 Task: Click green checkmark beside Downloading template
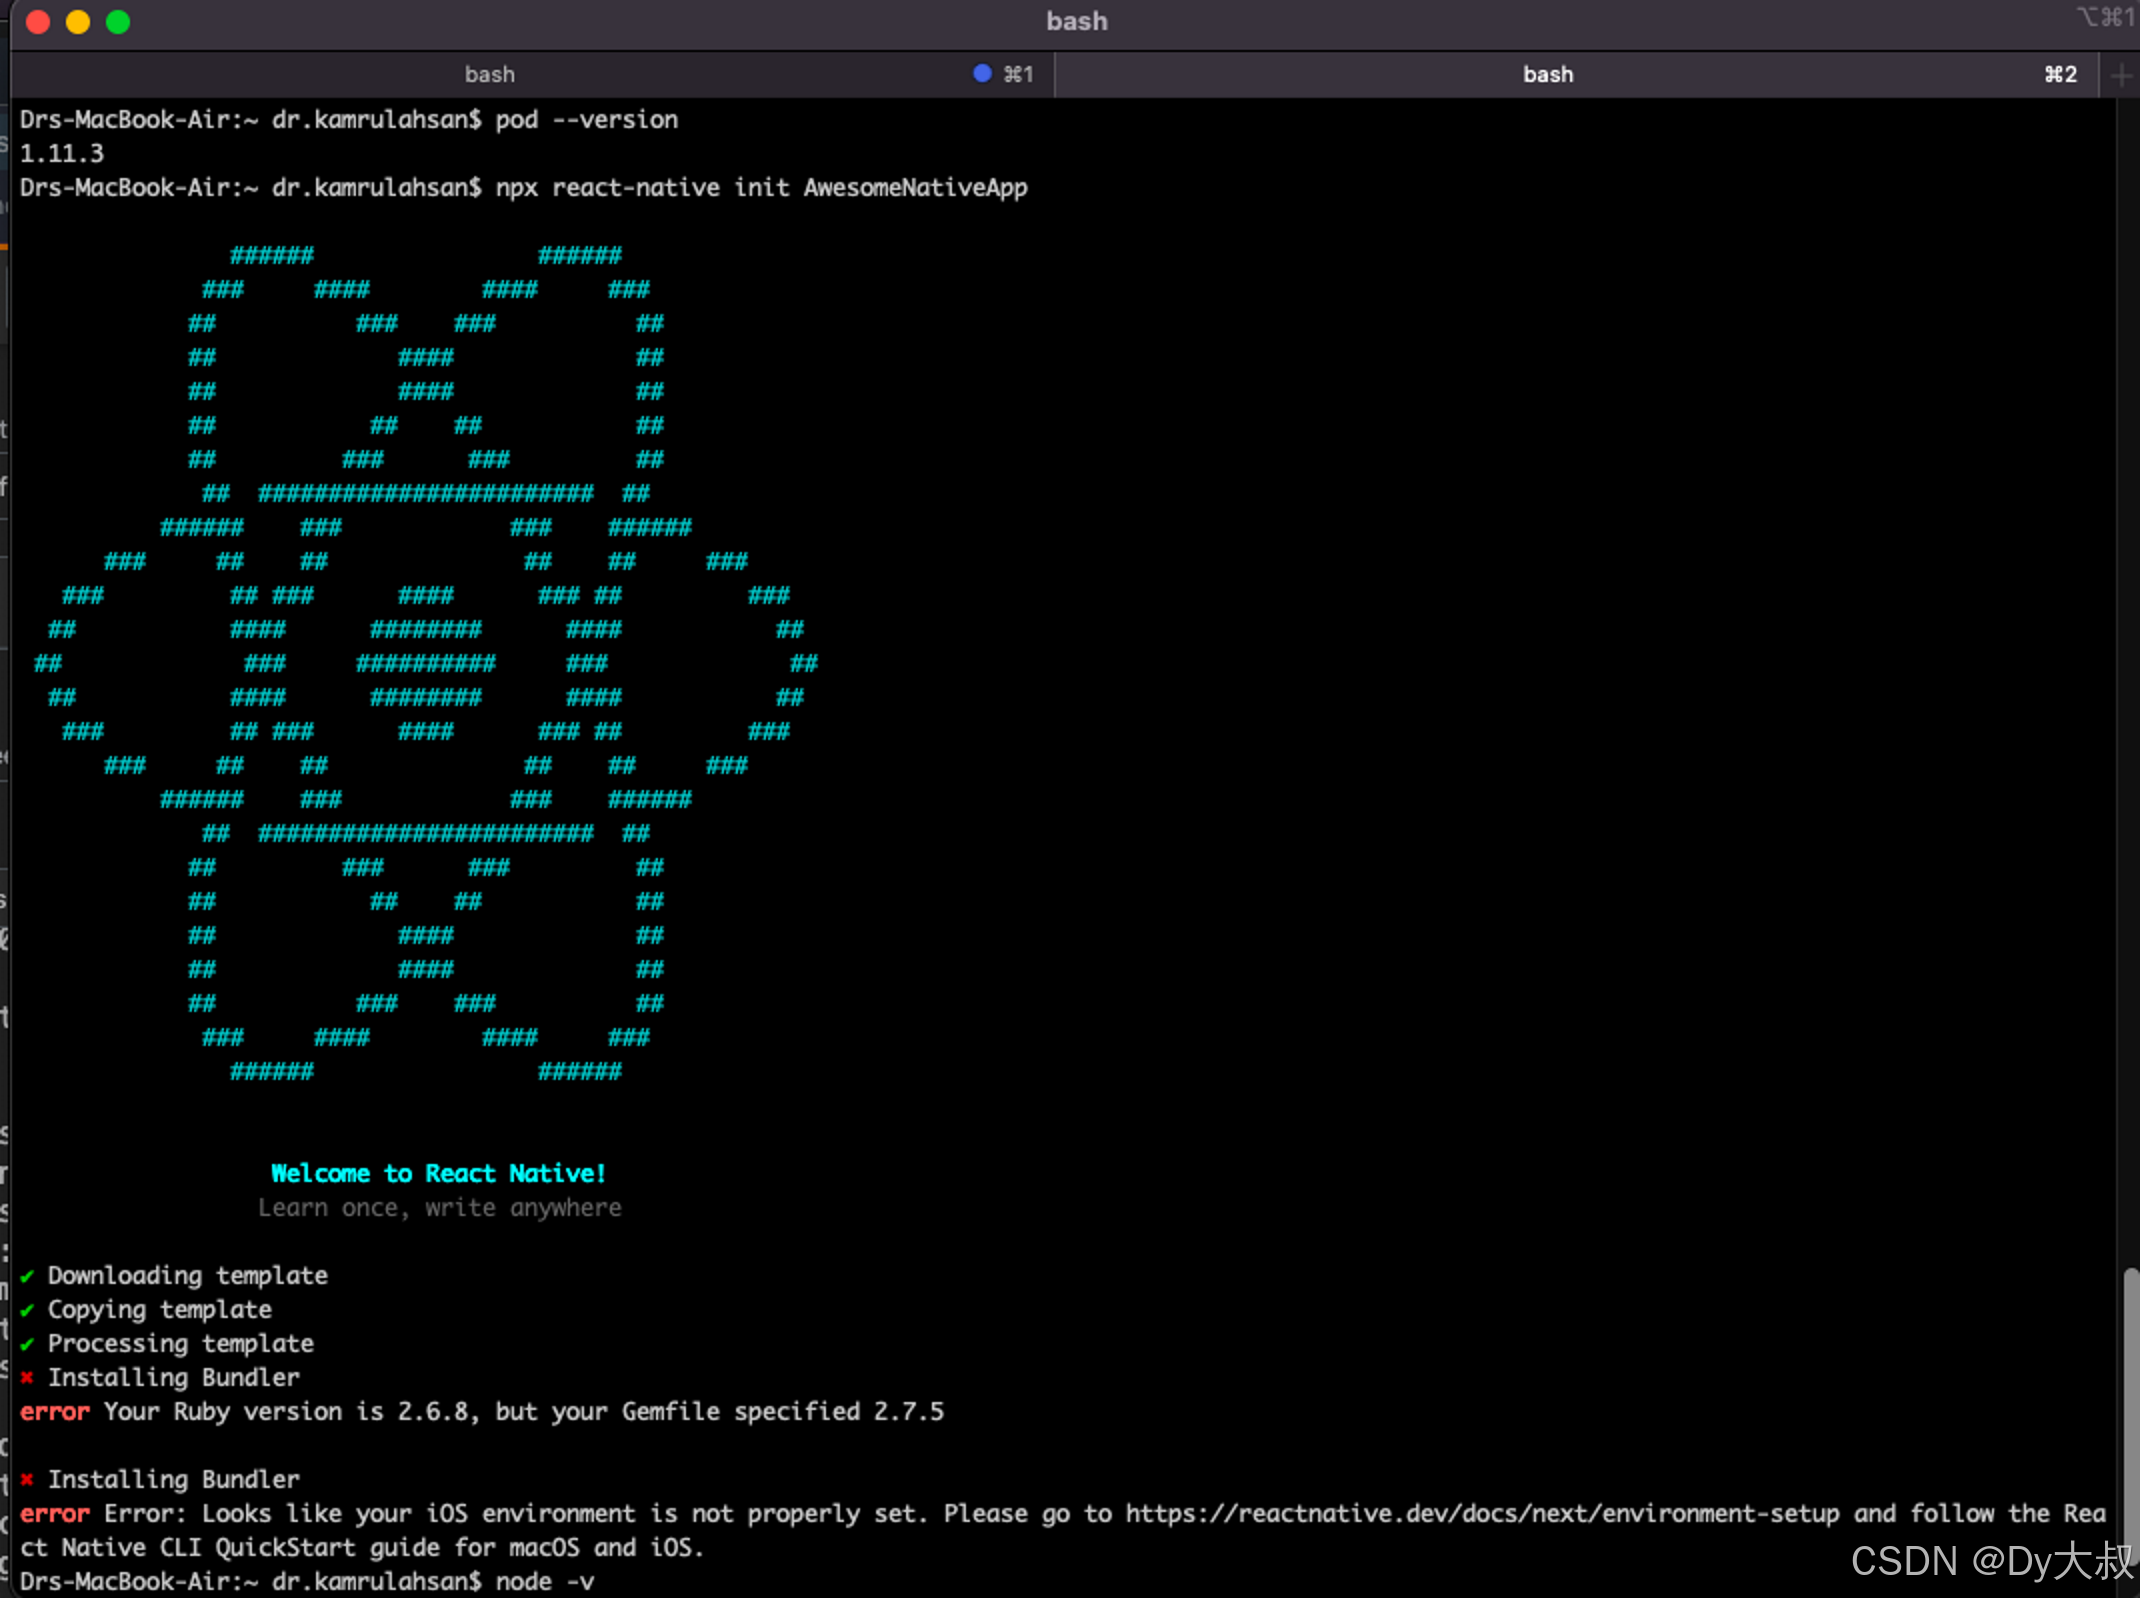click(27, 1276)
